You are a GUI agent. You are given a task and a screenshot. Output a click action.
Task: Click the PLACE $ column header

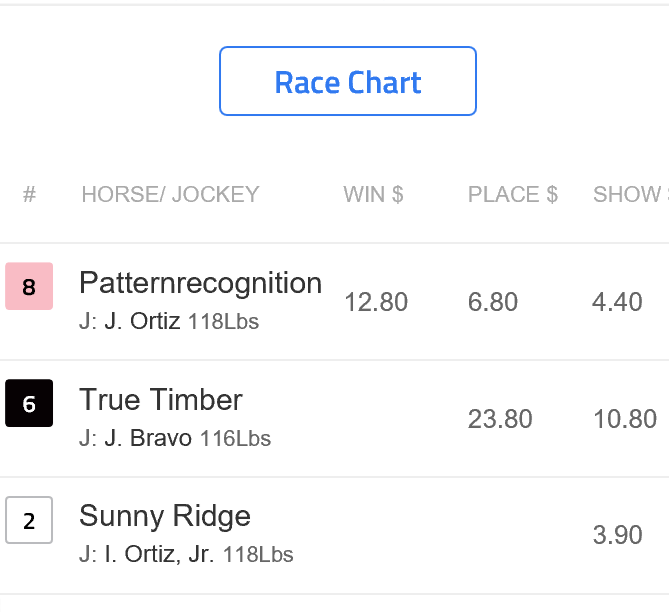coord(512,195)
